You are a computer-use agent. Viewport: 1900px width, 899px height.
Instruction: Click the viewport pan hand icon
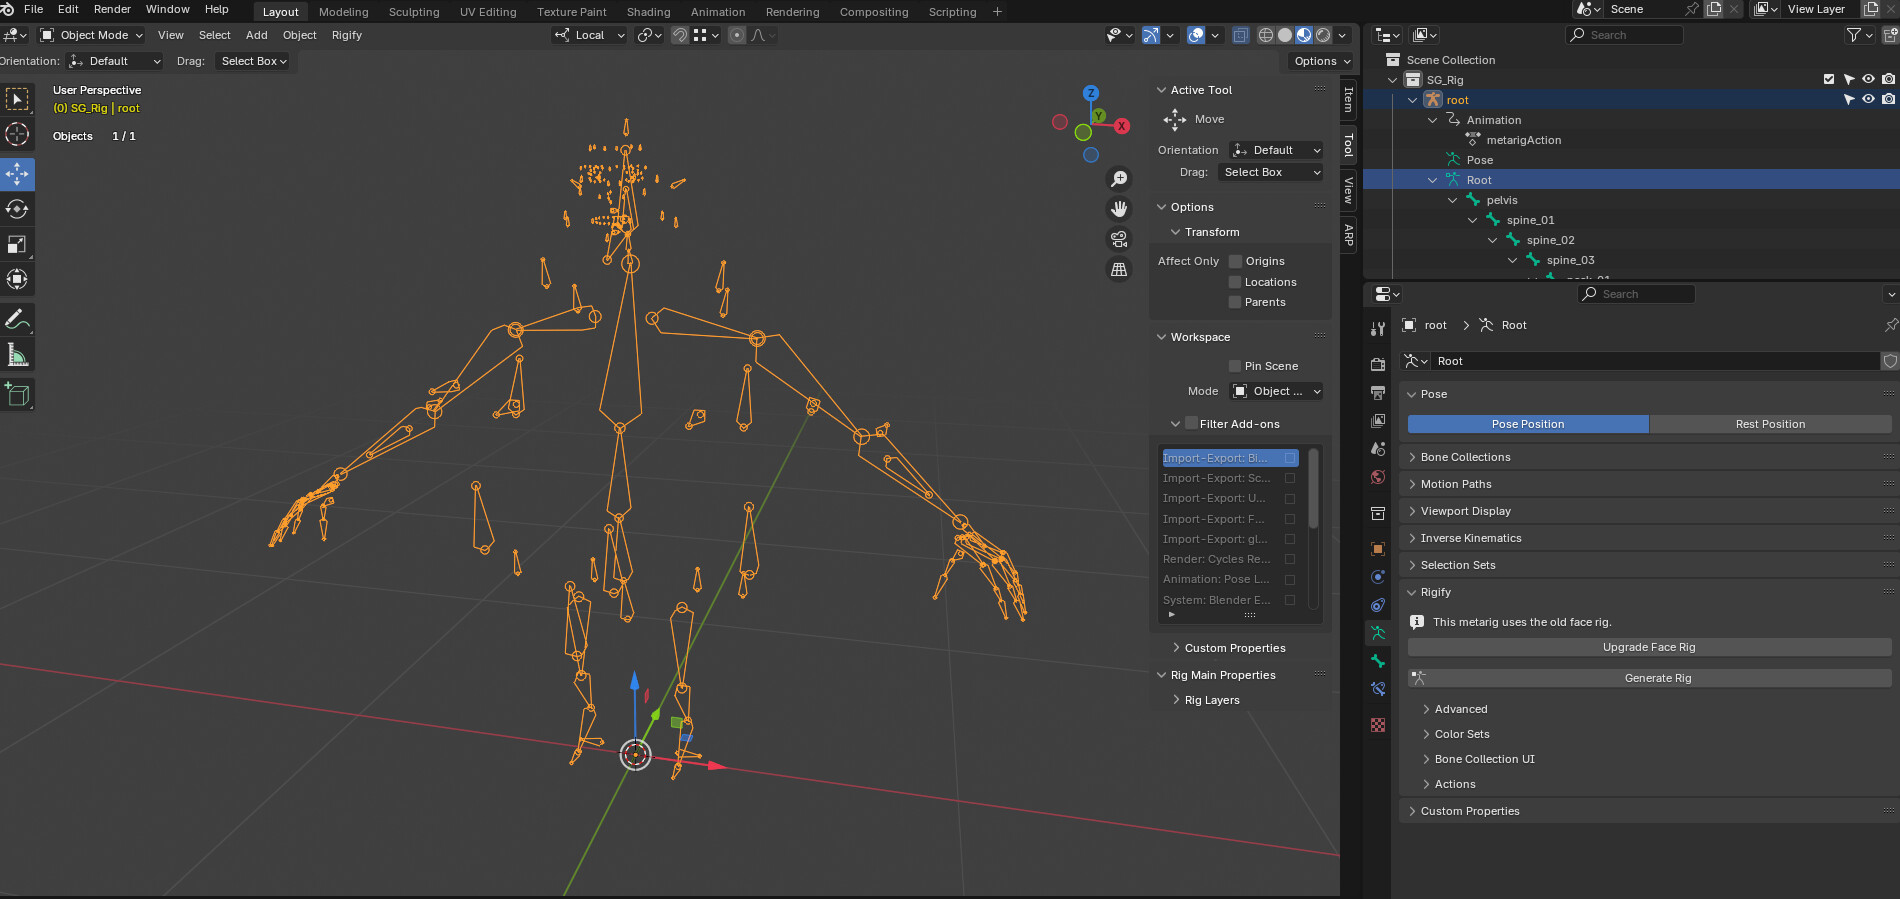1119,209
